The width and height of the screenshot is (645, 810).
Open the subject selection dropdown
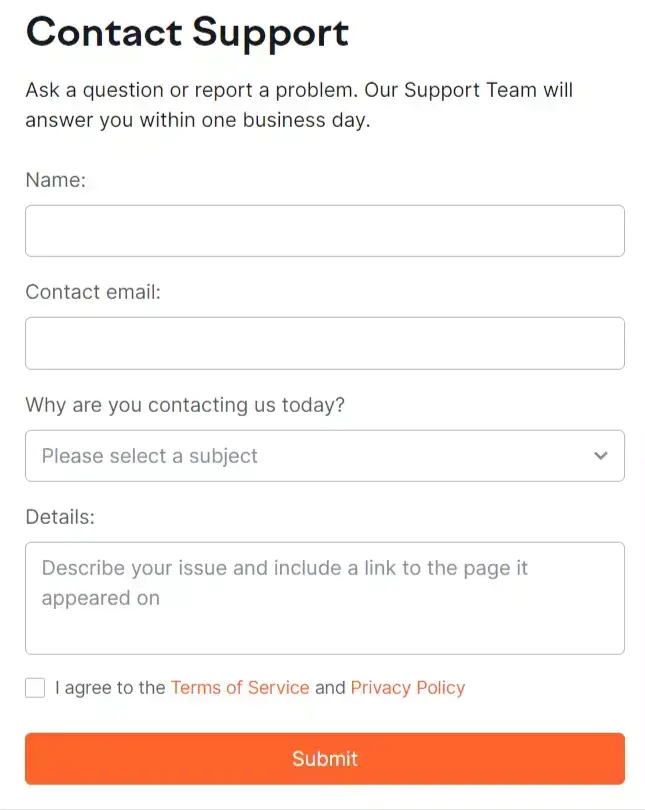[324, 455]
